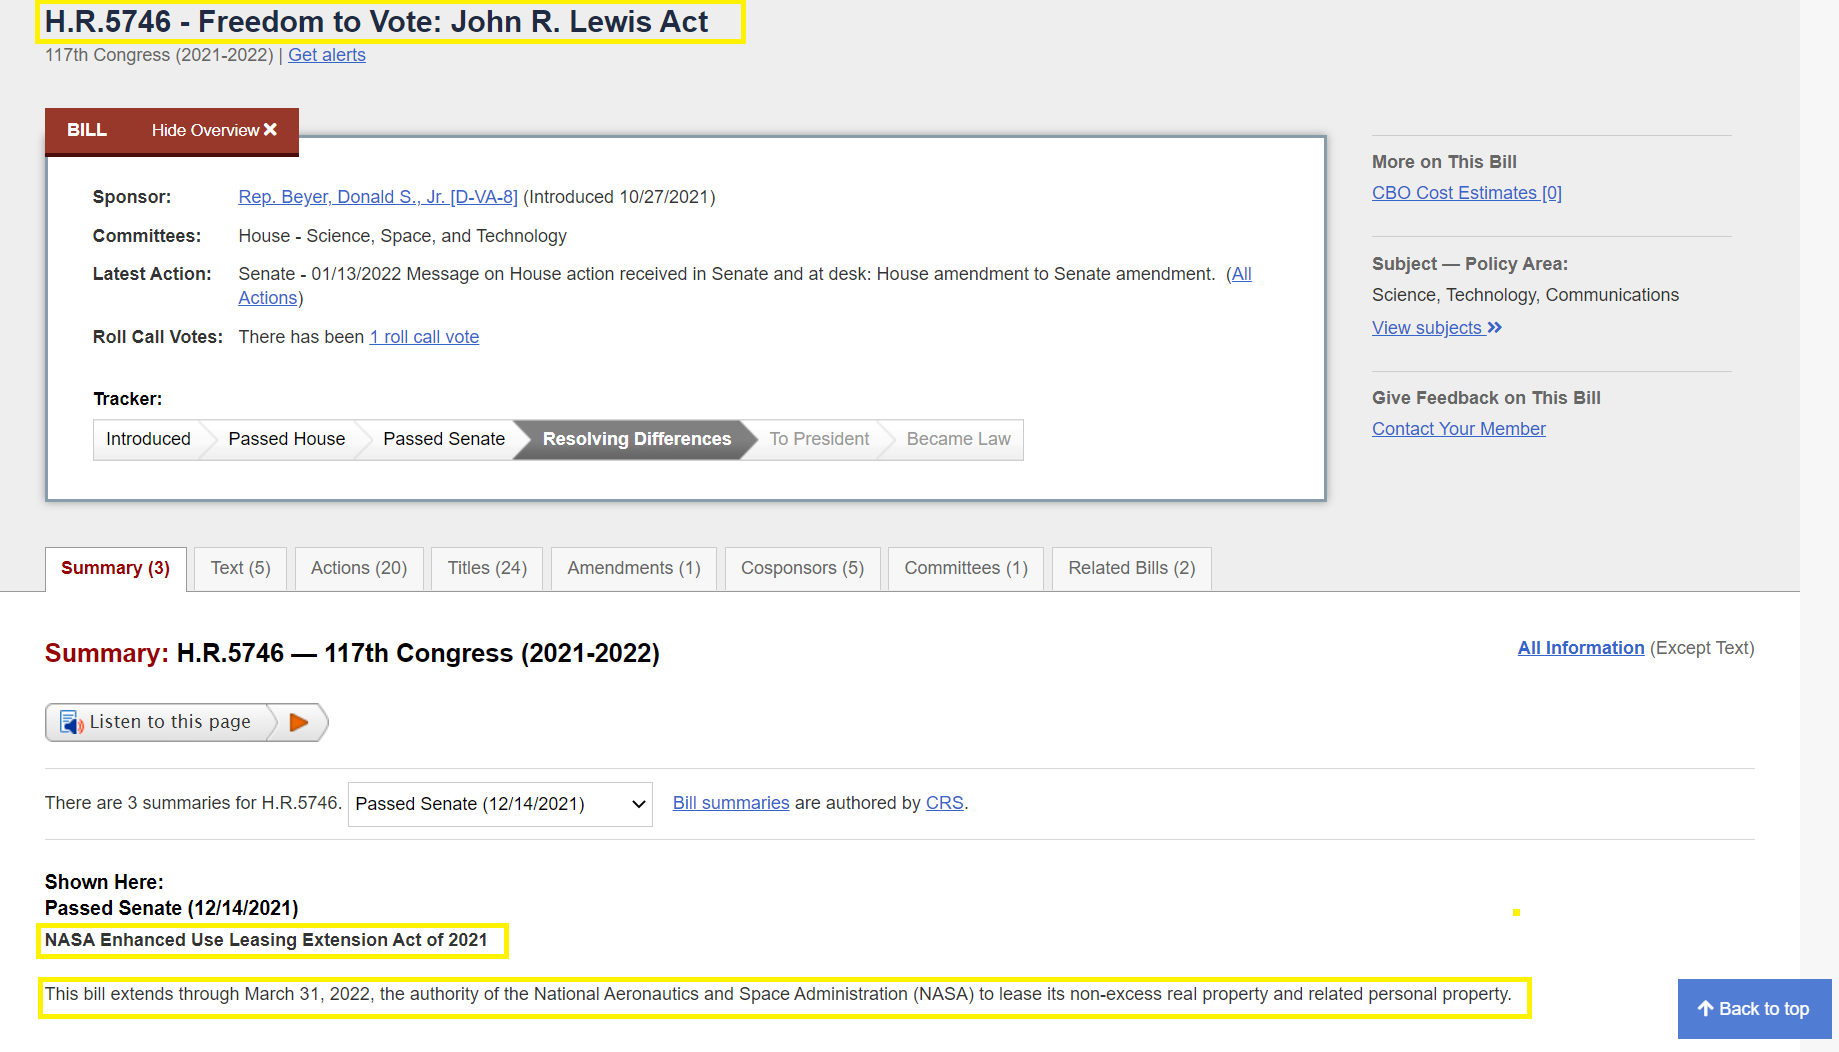Click the View subjects link
The height and width of the screenshot is (1052, 1839).
click(x=1436, y=328)
